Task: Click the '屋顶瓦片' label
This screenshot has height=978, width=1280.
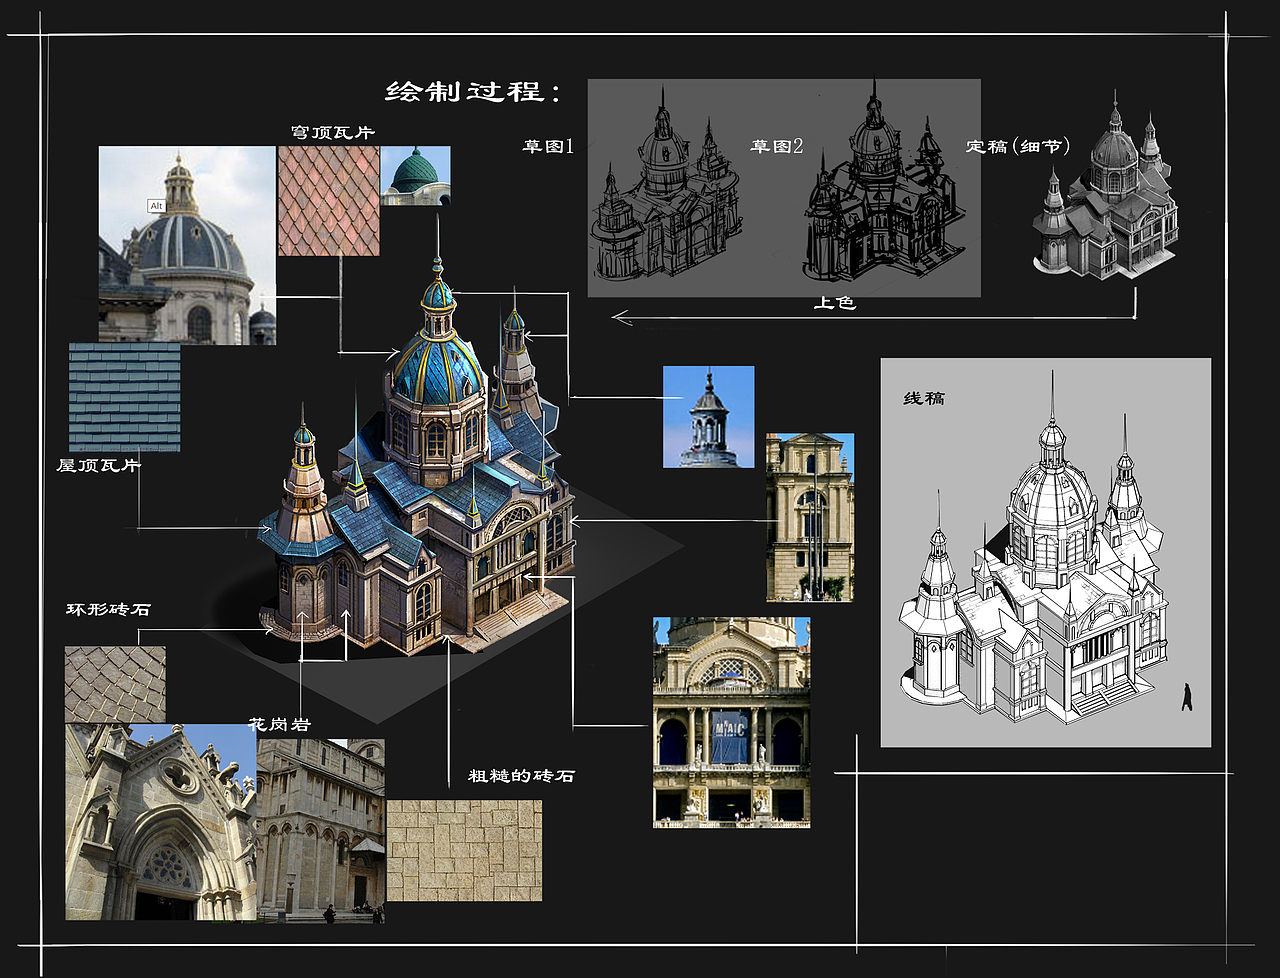Action: [x=98, y=466]
